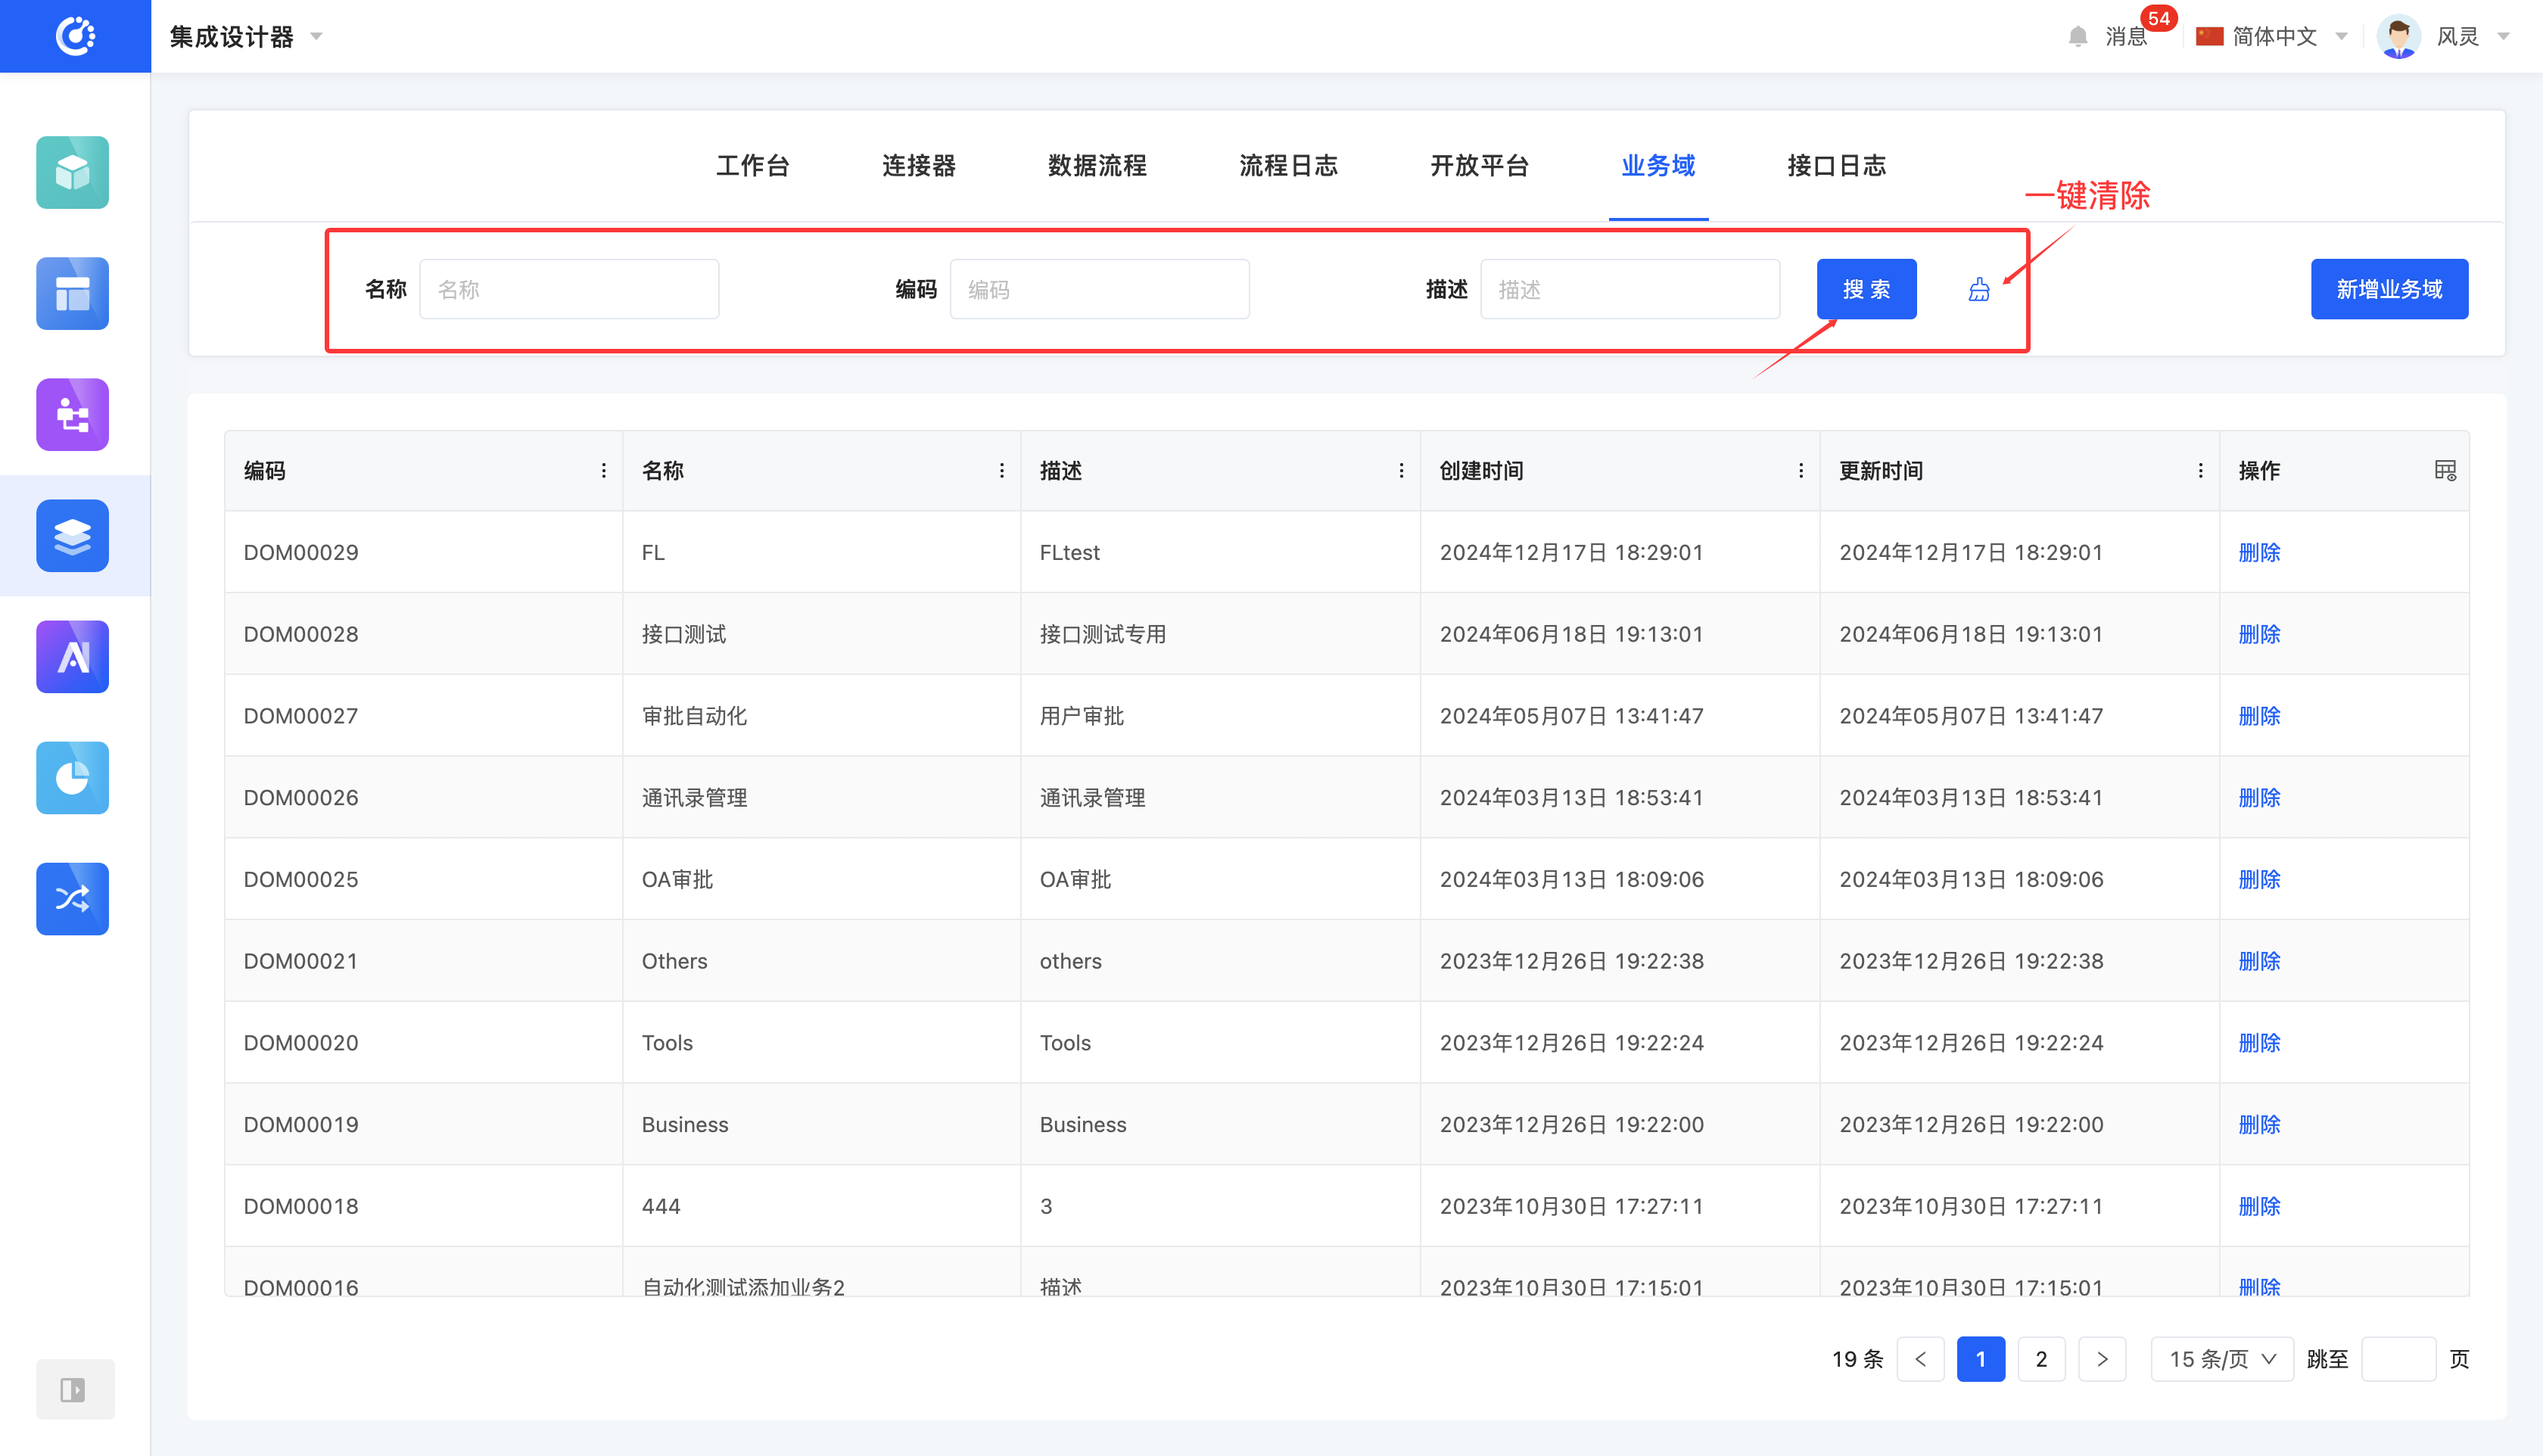Open the shuffle arrows sidebar module
The image size is (2543, 1456).
click(72, 898)
